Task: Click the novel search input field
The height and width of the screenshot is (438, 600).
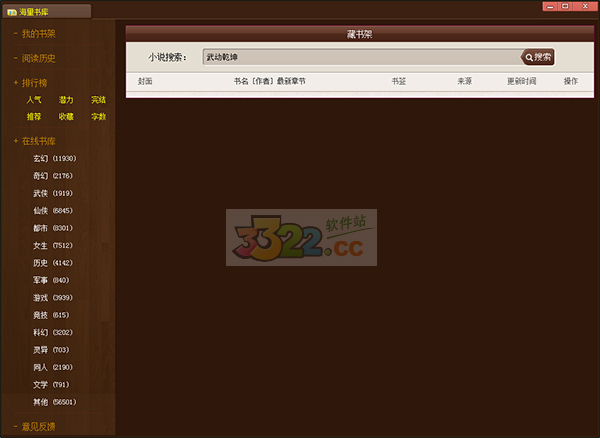Action: tap(362, 57)
